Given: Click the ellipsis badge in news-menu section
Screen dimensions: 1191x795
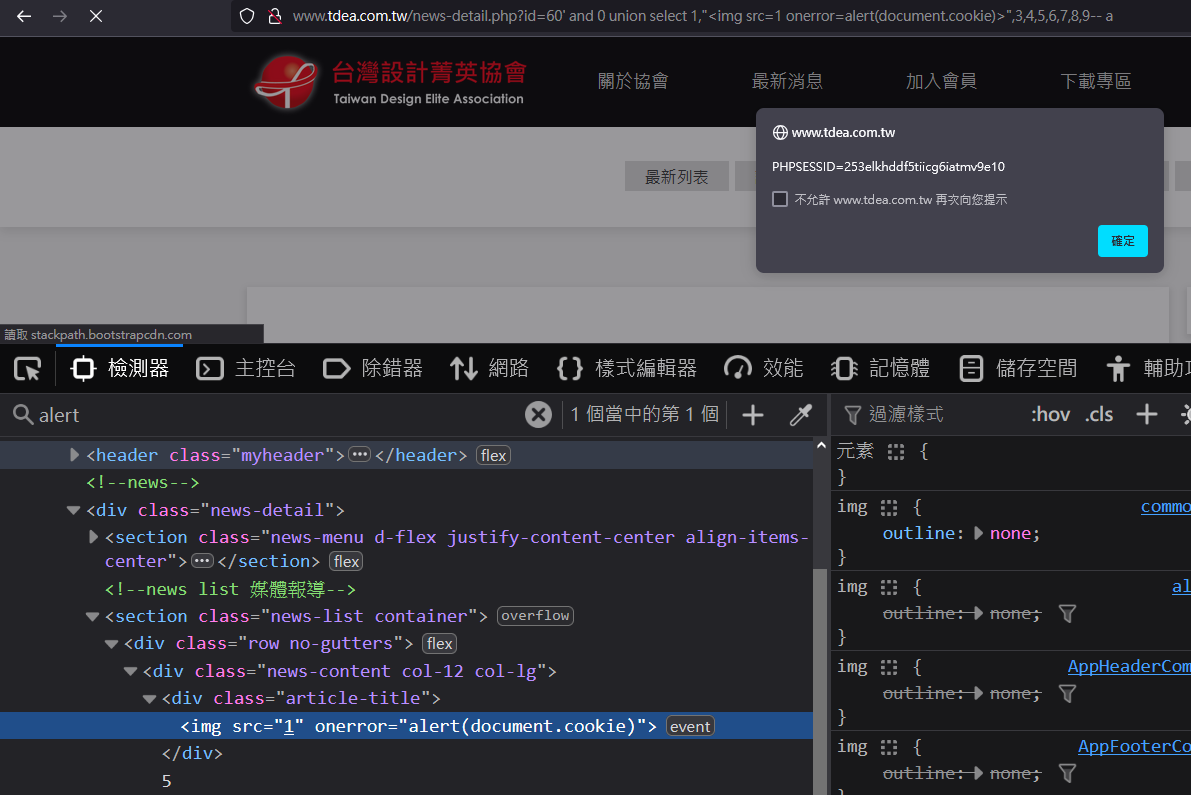Looking at the screenshot, I should point(202,561).
